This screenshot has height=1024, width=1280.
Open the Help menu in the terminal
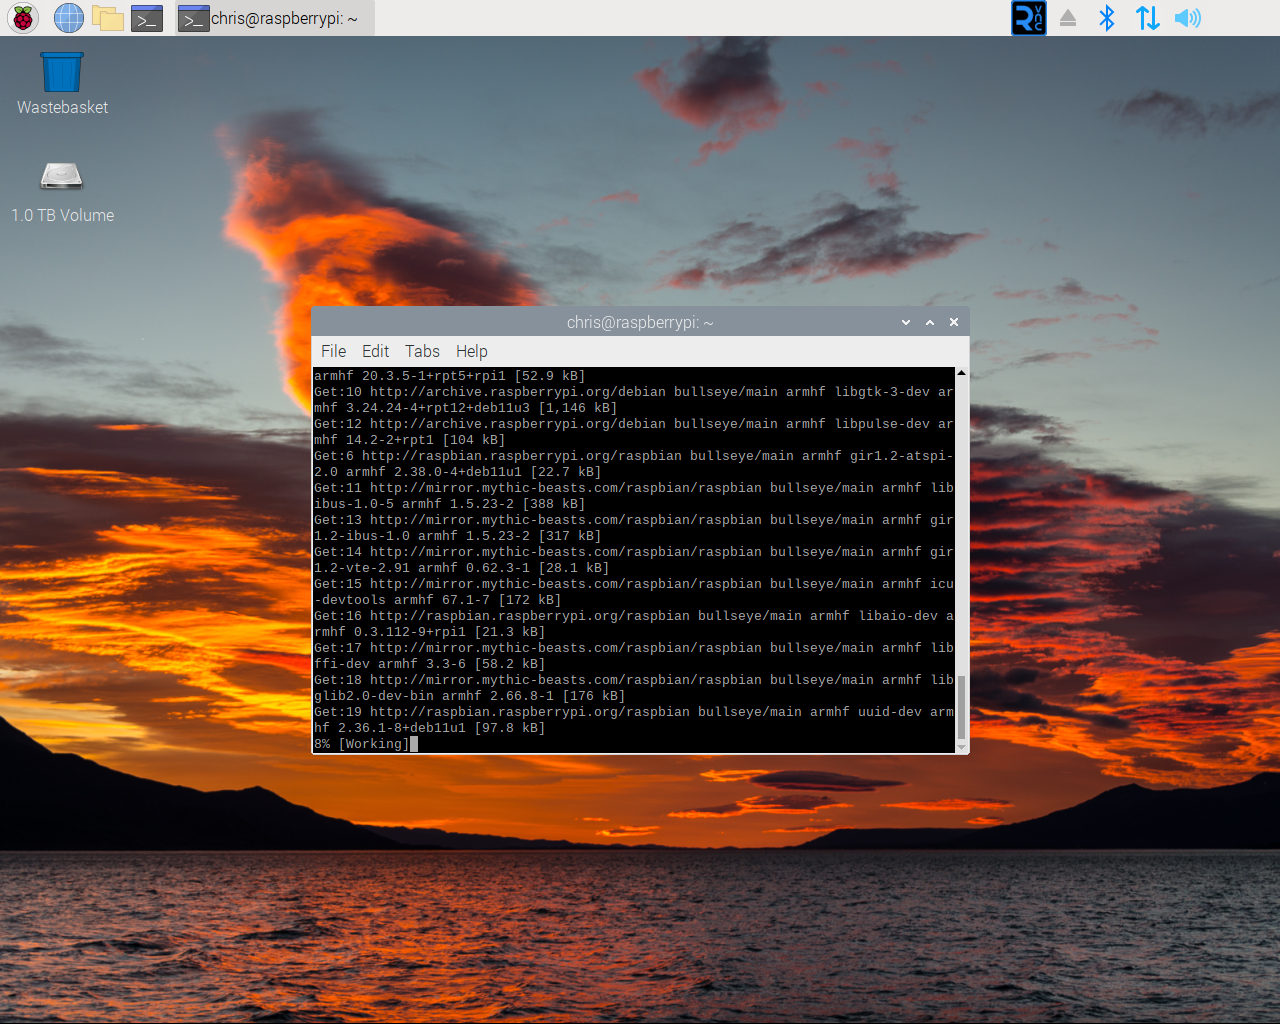471,351
